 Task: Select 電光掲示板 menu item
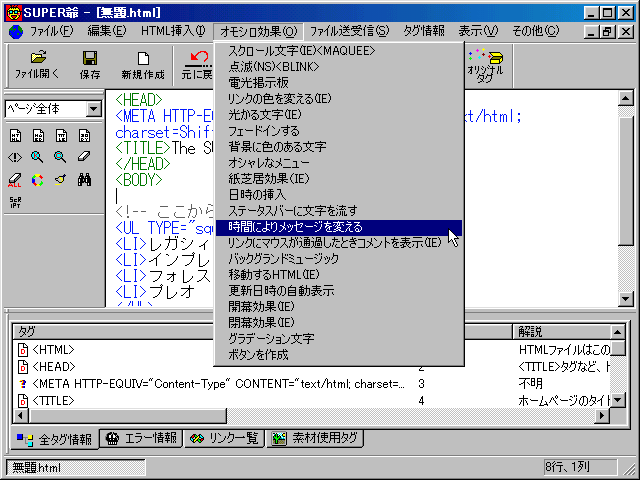pos(339,83)
